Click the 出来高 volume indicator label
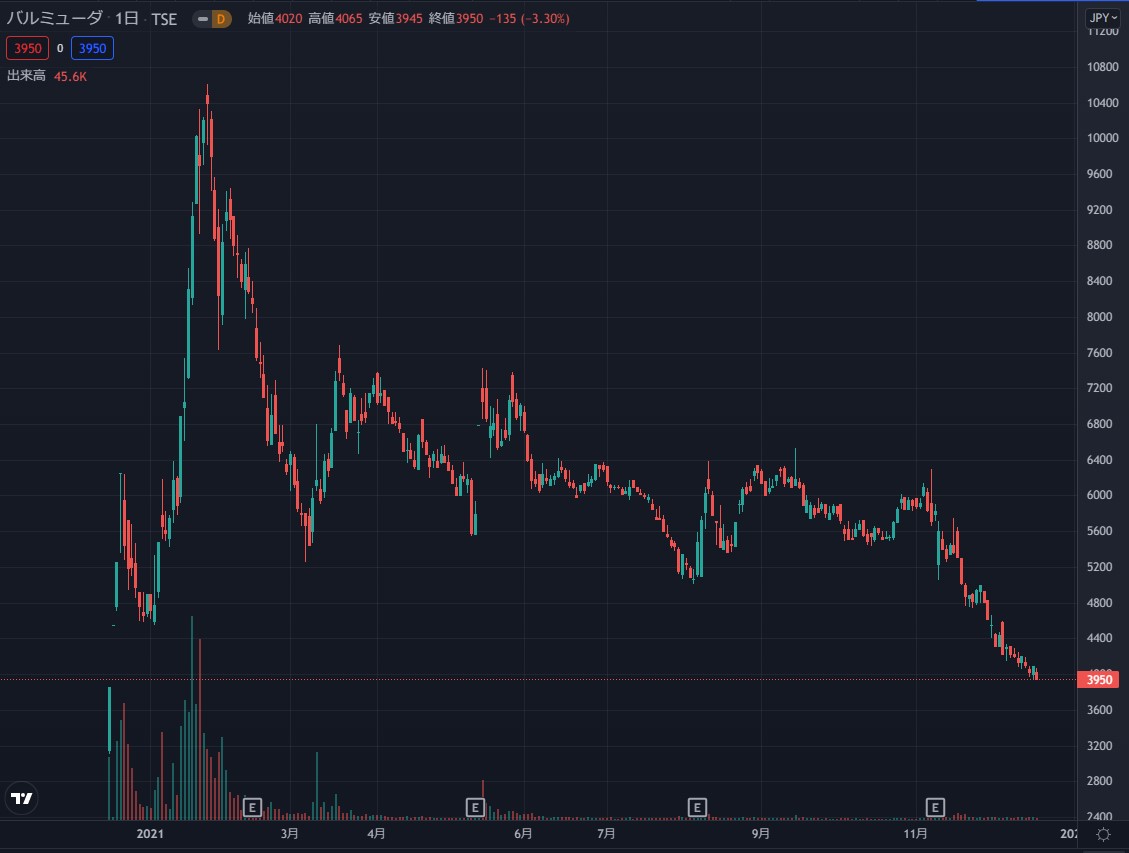1129x853 pixels. click(27, 76)
